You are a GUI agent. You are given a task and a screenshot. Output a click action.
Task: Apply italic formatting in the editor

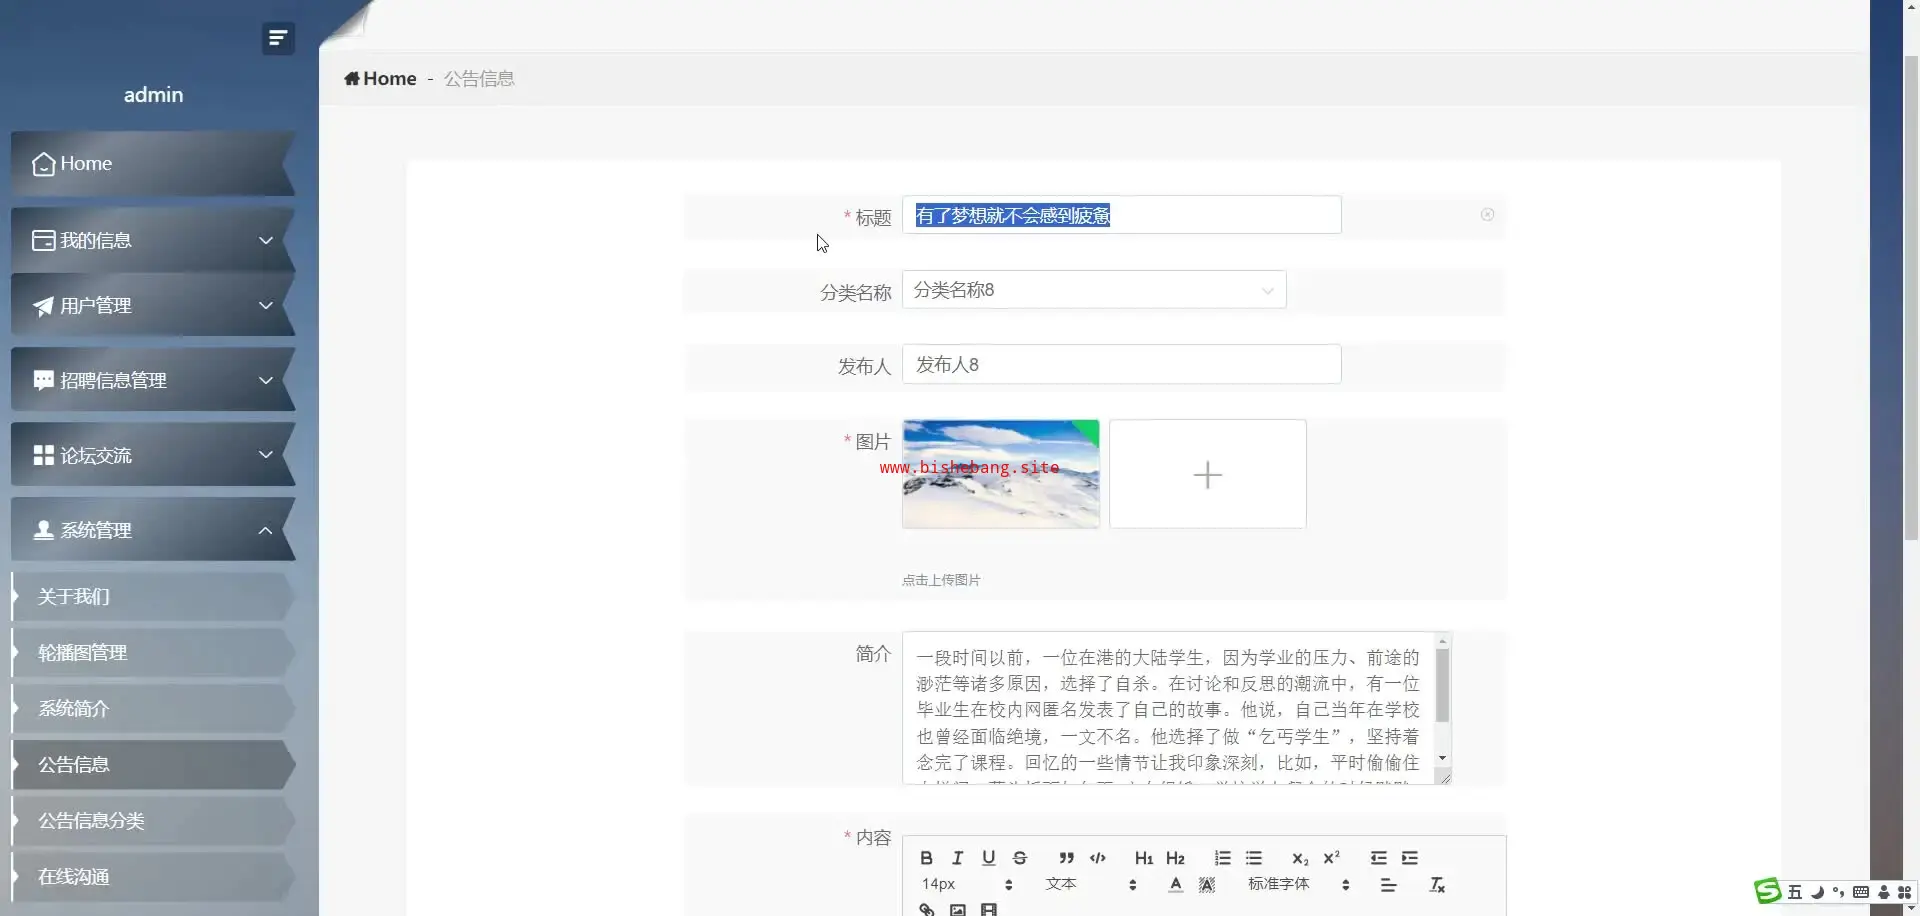pos(957,858)
